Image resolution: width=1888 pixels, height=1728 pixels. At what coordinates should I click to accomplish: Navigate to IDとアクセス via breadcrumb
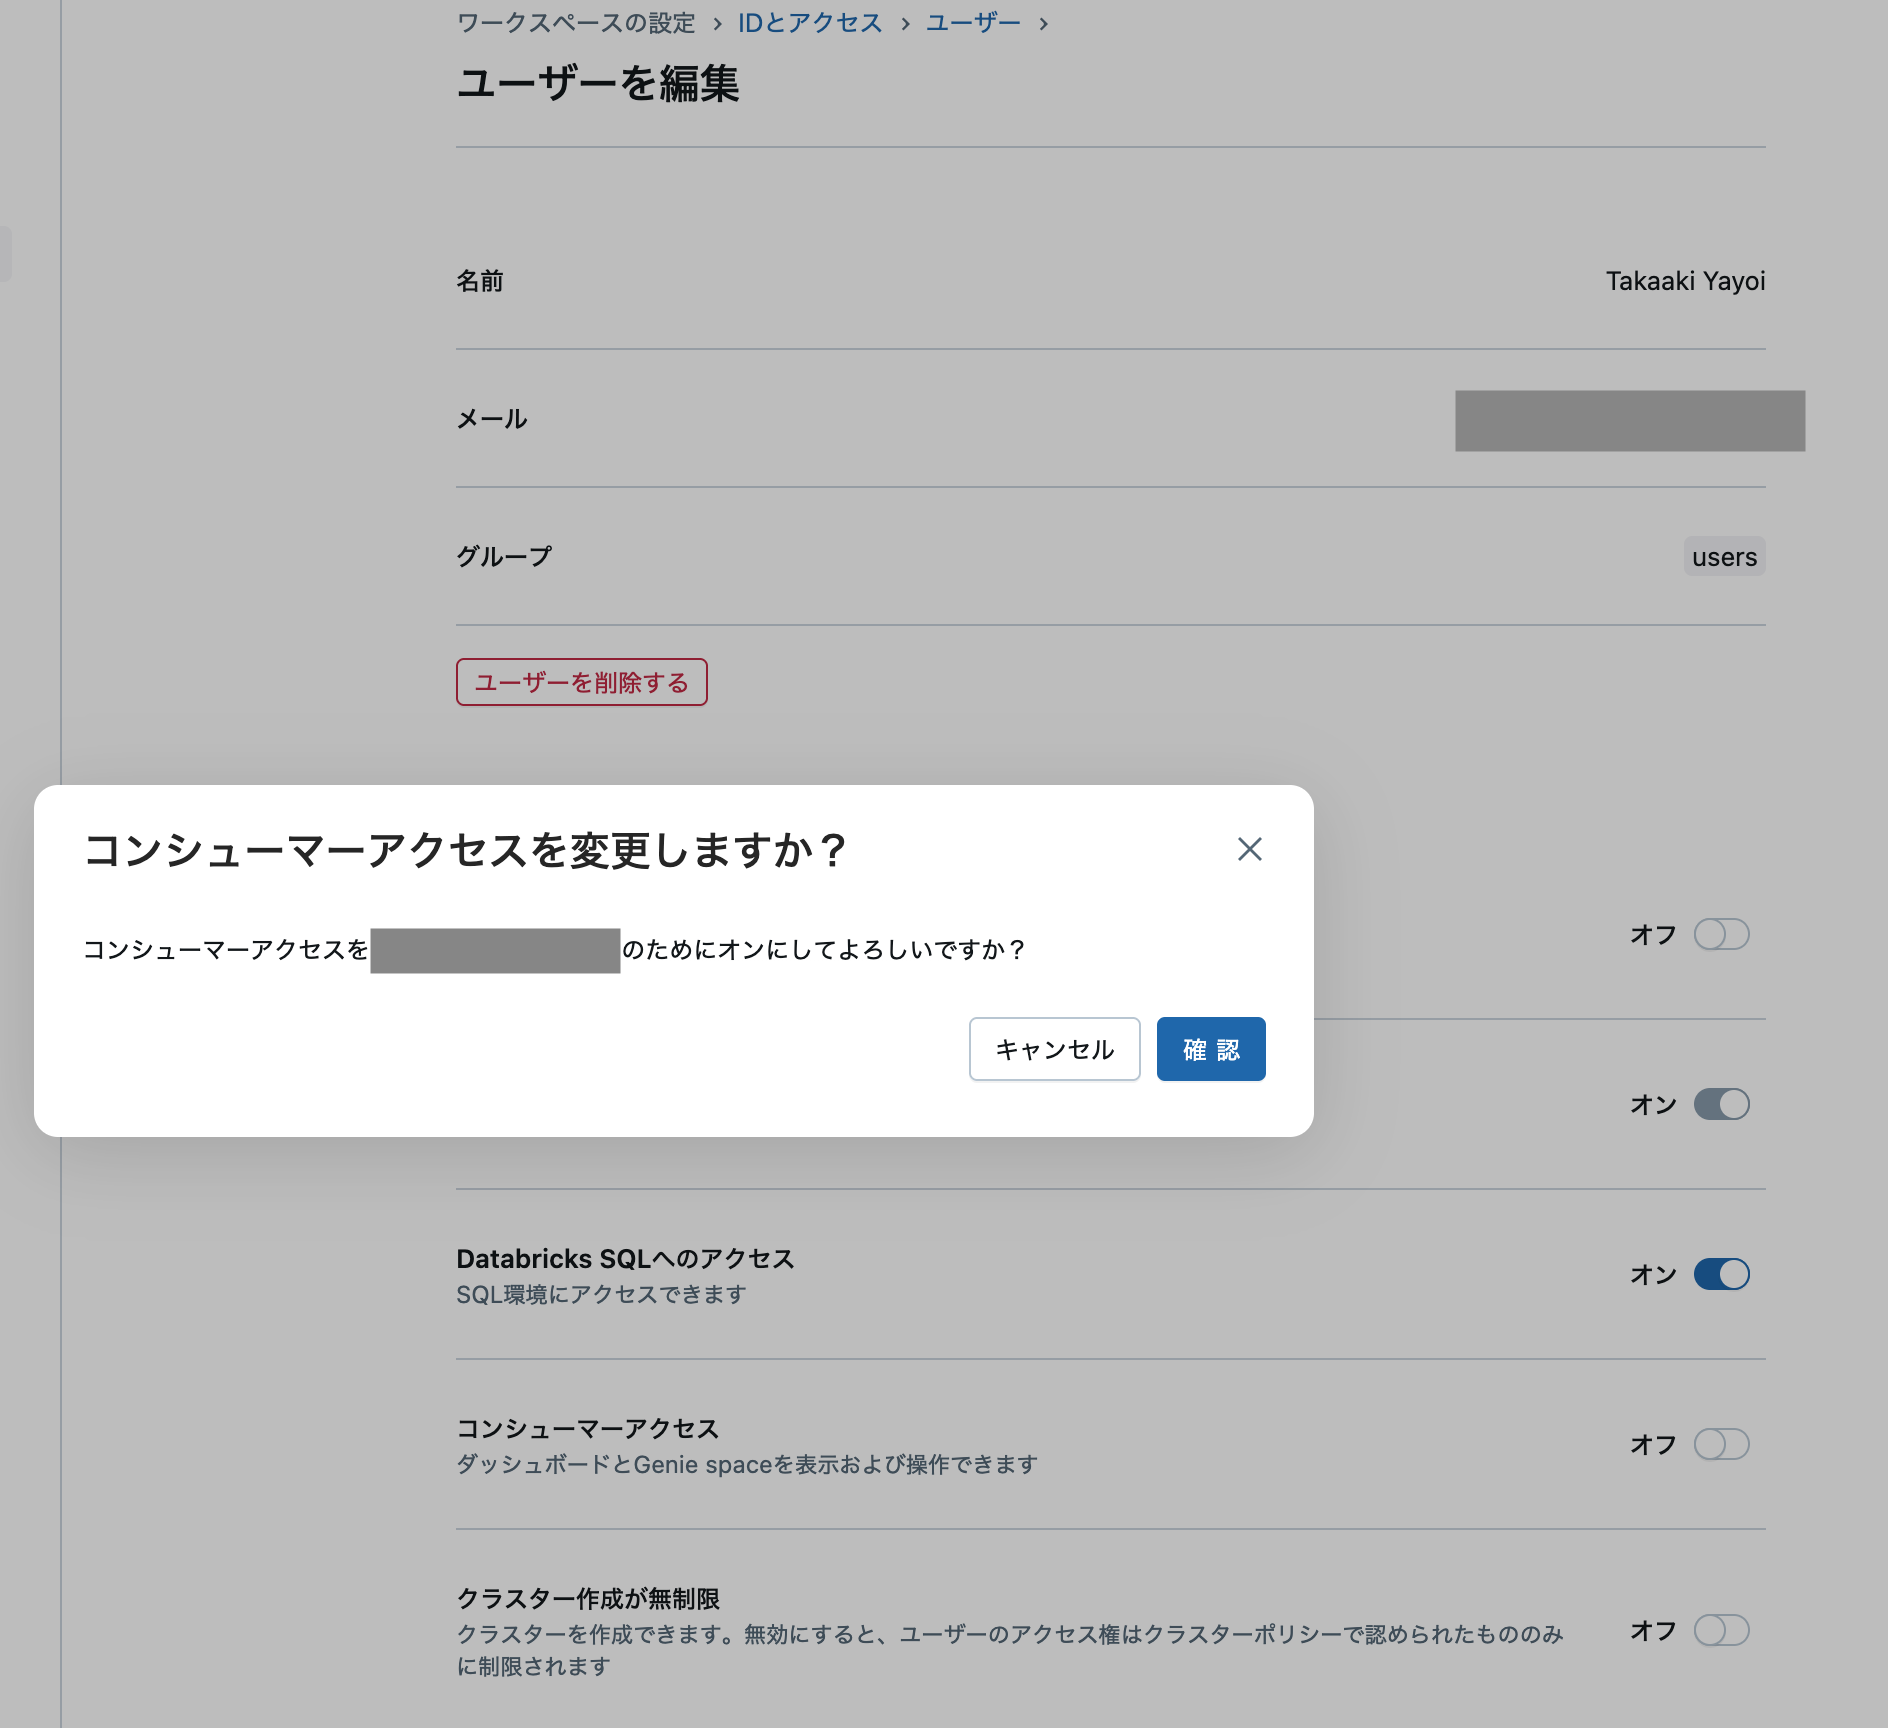coord(808,22)
